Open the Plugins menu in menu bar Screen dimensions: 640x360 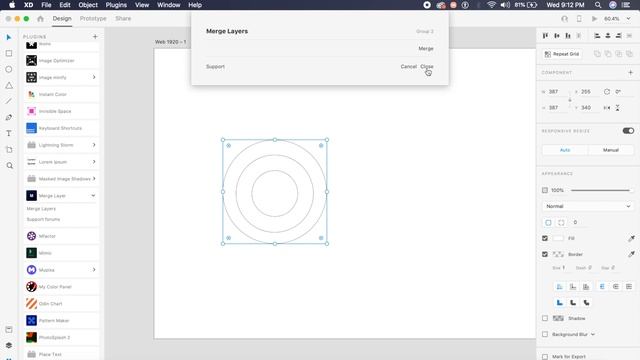point(116,5)
